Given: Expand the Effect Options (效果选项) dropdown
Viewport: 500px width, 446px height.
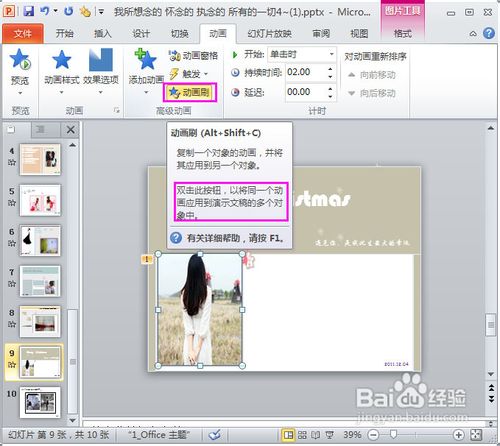Looking at the screenshot, I should pos(101,71).
